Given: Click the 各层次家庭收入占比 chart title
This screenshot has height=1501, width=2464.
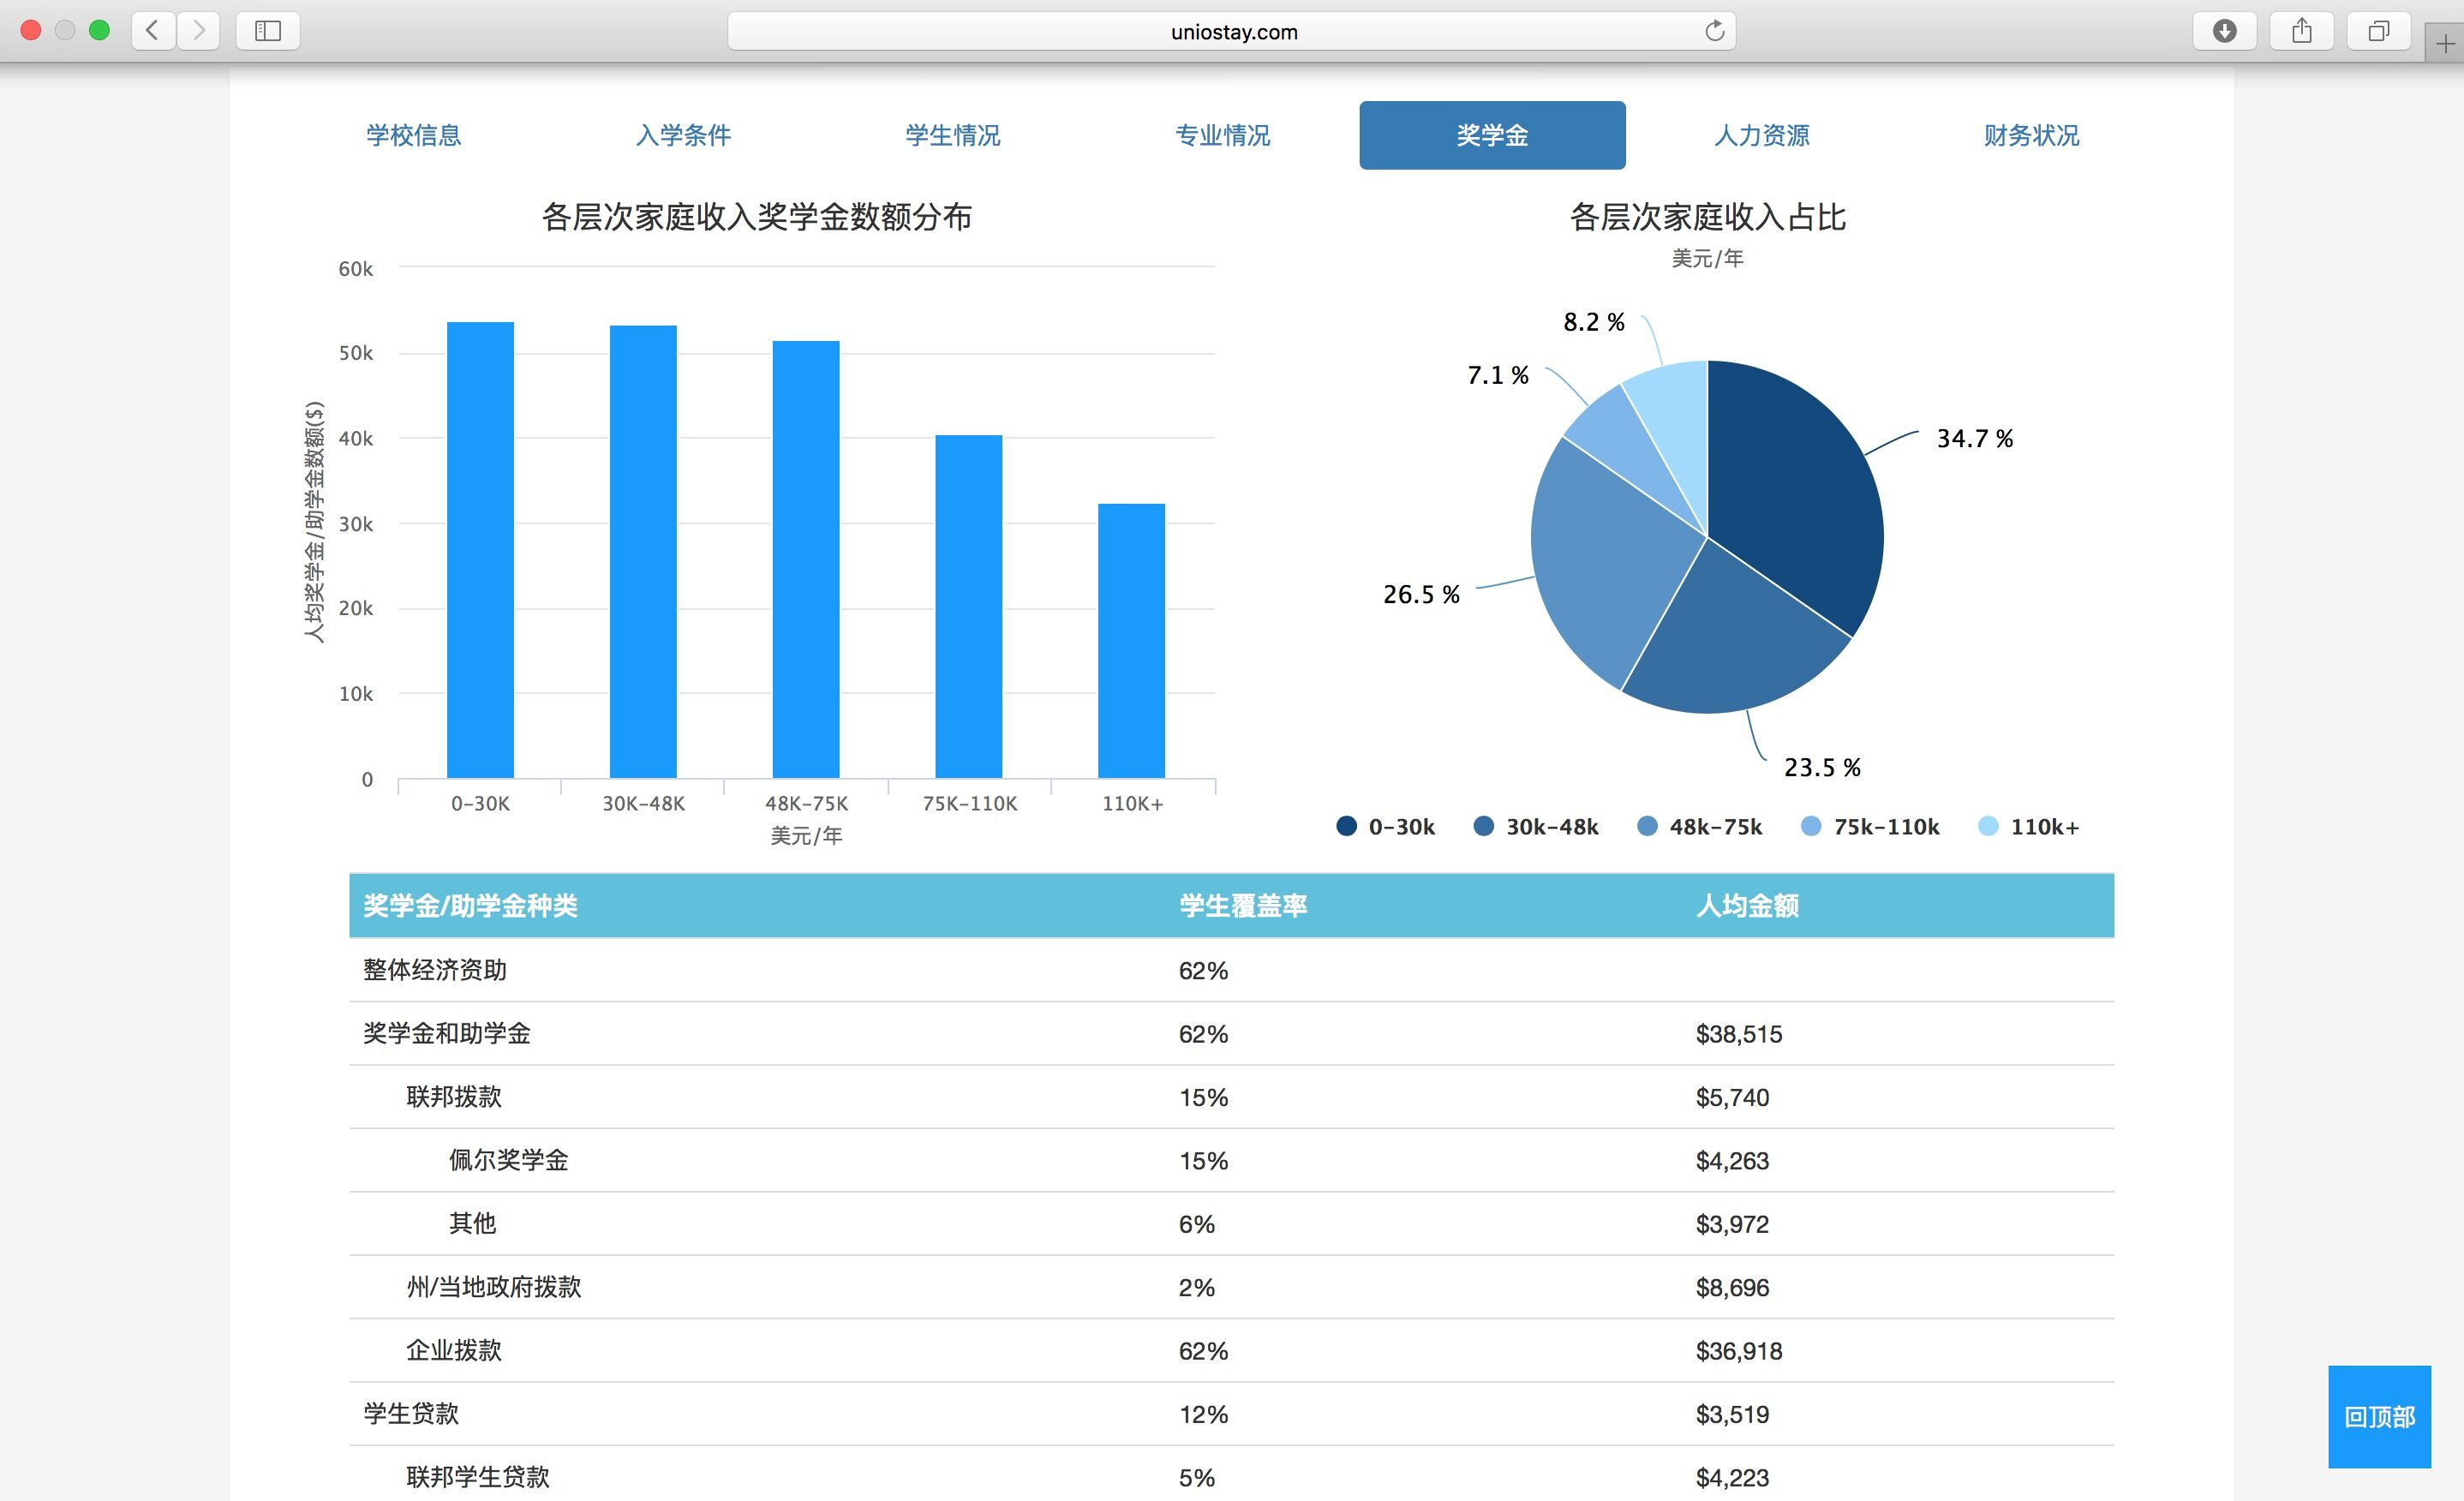Looking at the screenshot, I should (1707, 217).
